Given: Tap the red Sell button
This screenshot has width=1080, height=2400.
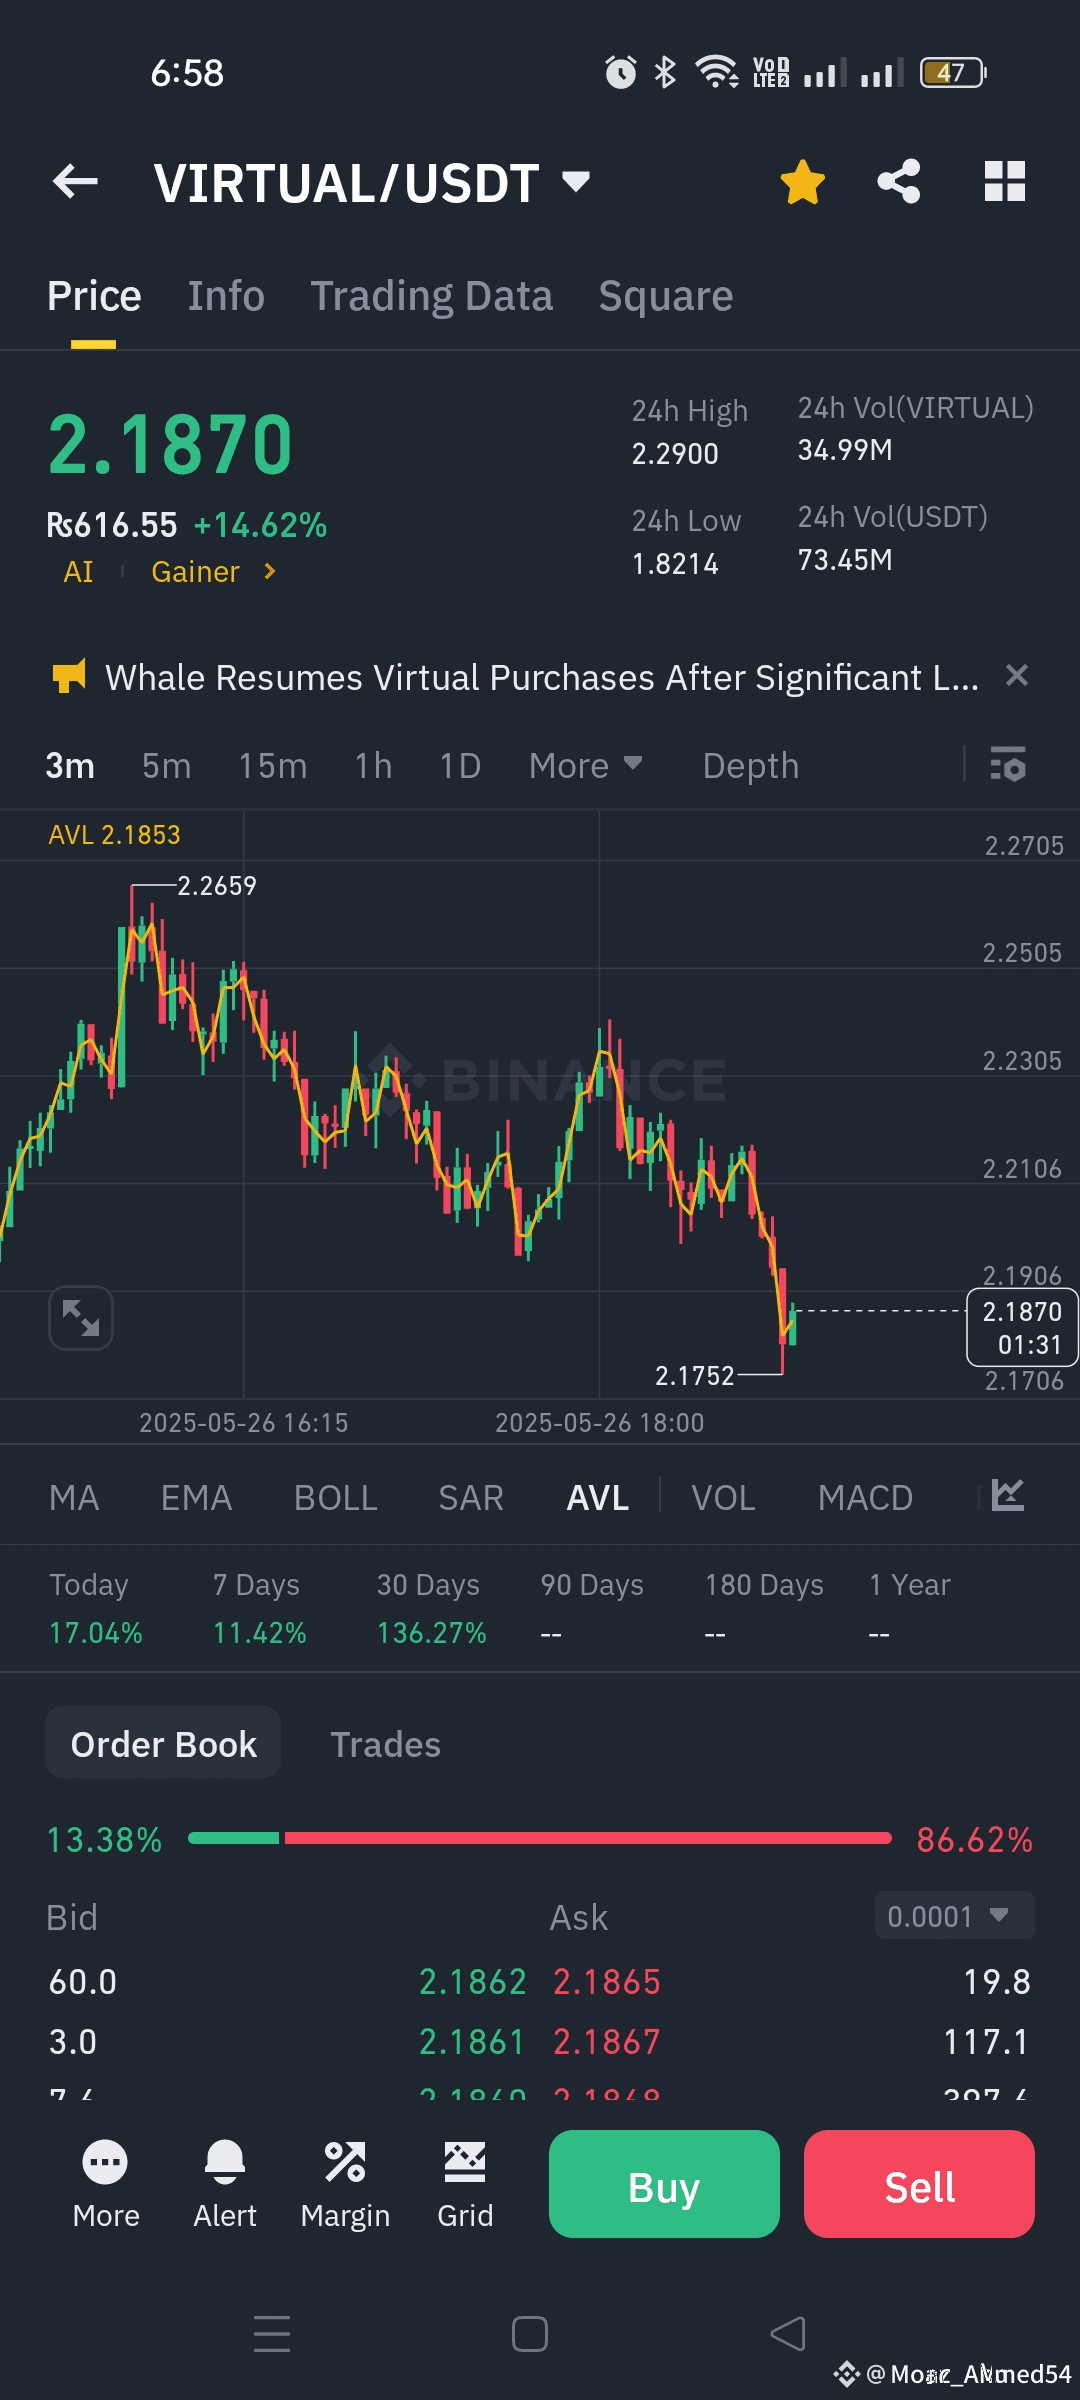Looking at the screenshot, I should [919, 2184].
